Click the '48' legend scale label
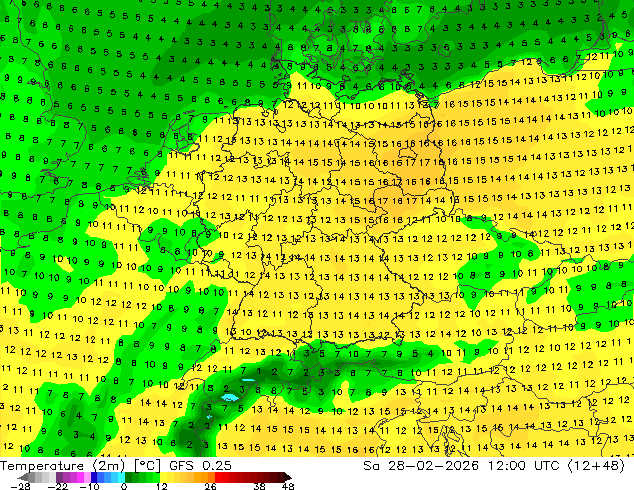This screenshot has width=634, height=490. point(288,486)
